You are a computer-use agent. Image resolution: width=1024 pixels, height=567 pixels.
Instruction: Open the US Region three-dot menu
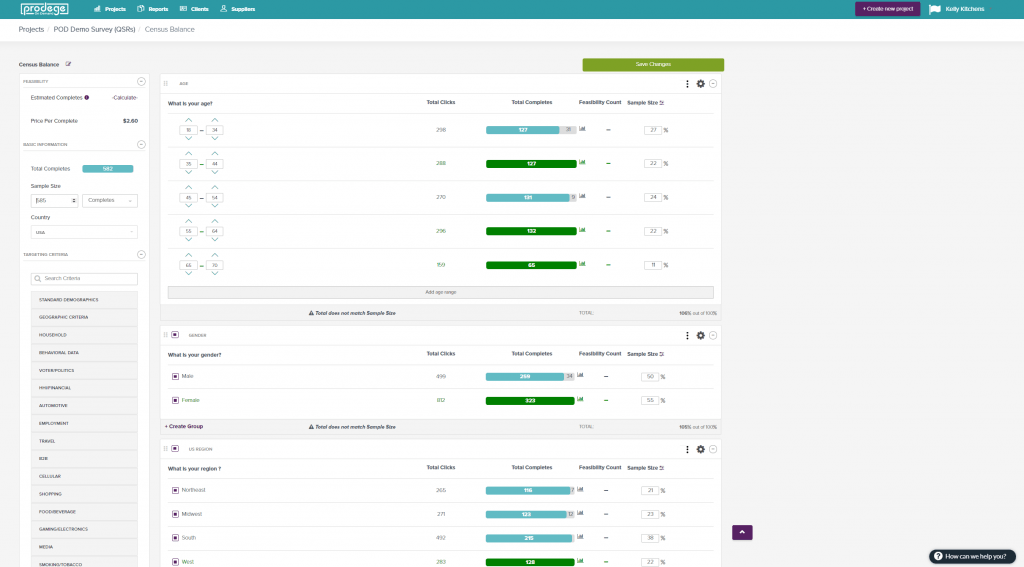click(x=687, y=449)
